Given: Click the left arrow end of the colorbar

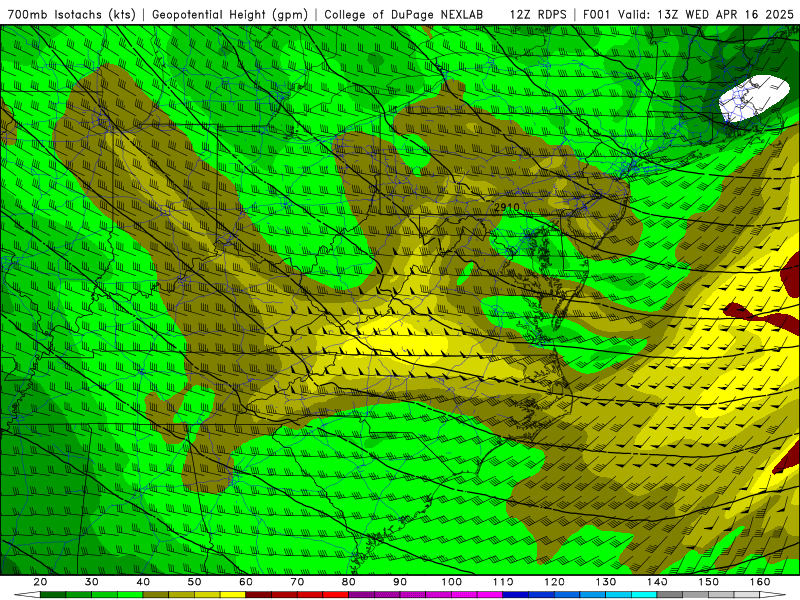Looking at the screenshot, I should point(27,594).
